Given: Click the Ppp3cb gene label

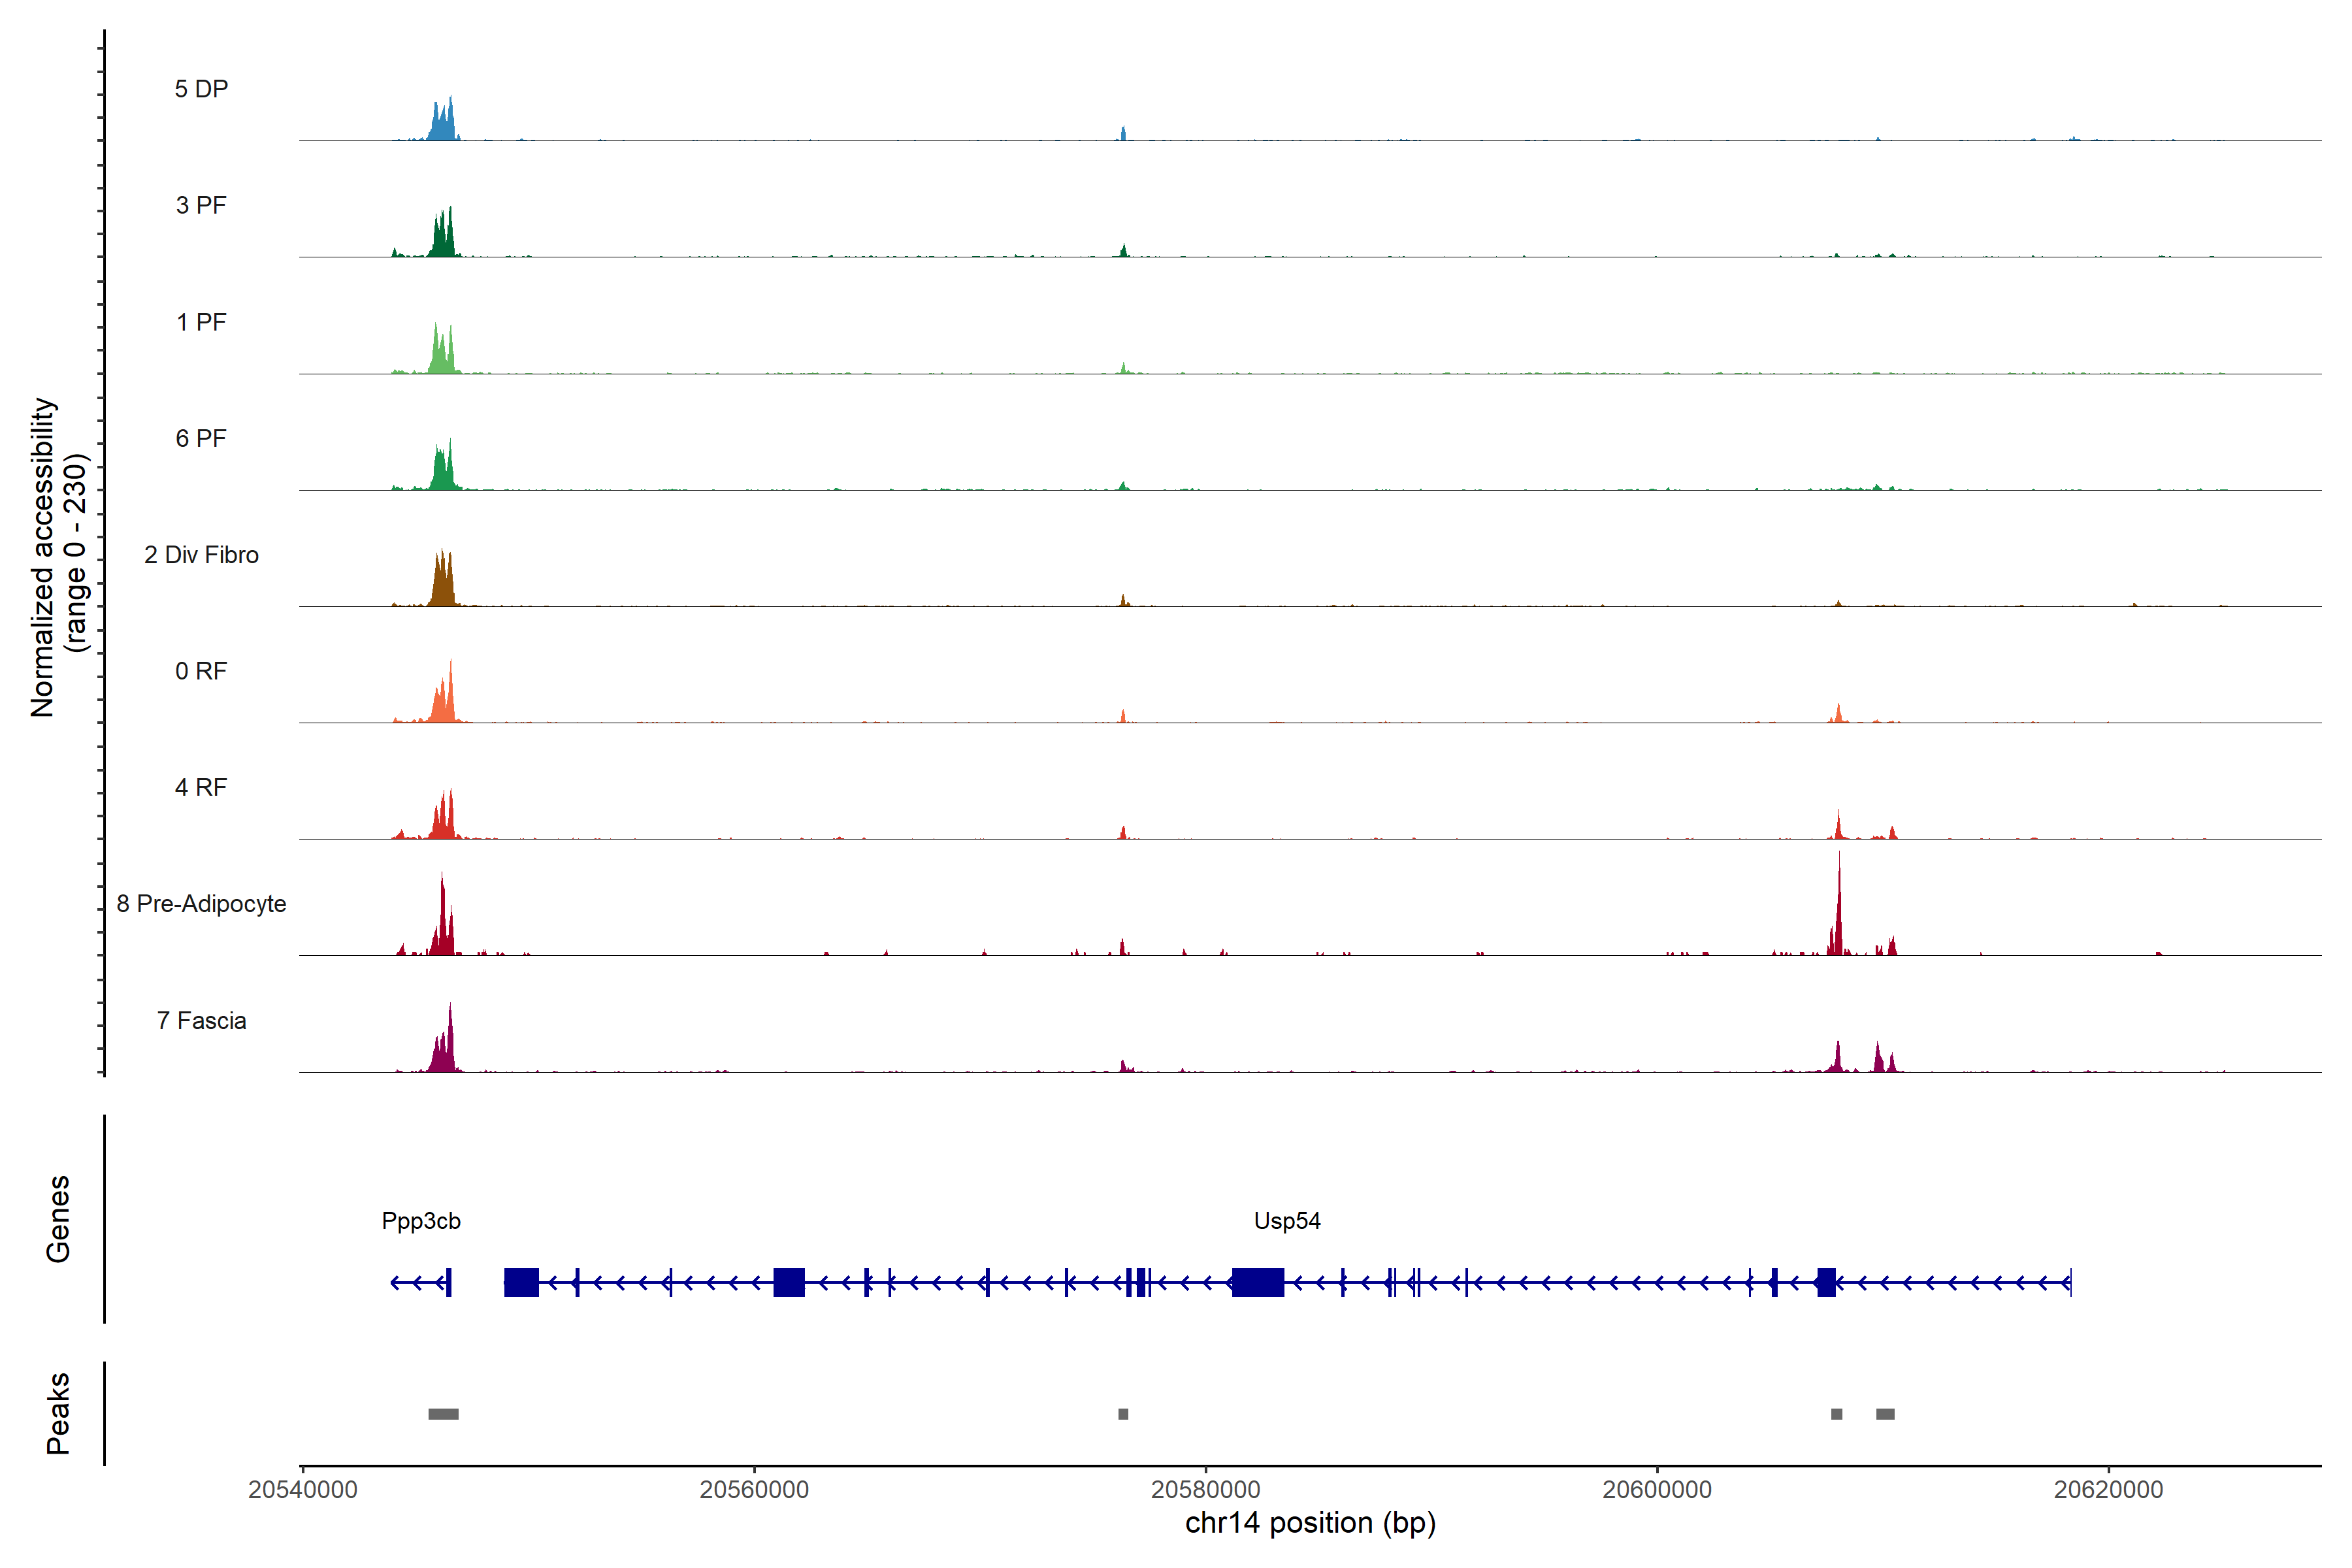Looking at the screenshot, I should (421, 1221).
